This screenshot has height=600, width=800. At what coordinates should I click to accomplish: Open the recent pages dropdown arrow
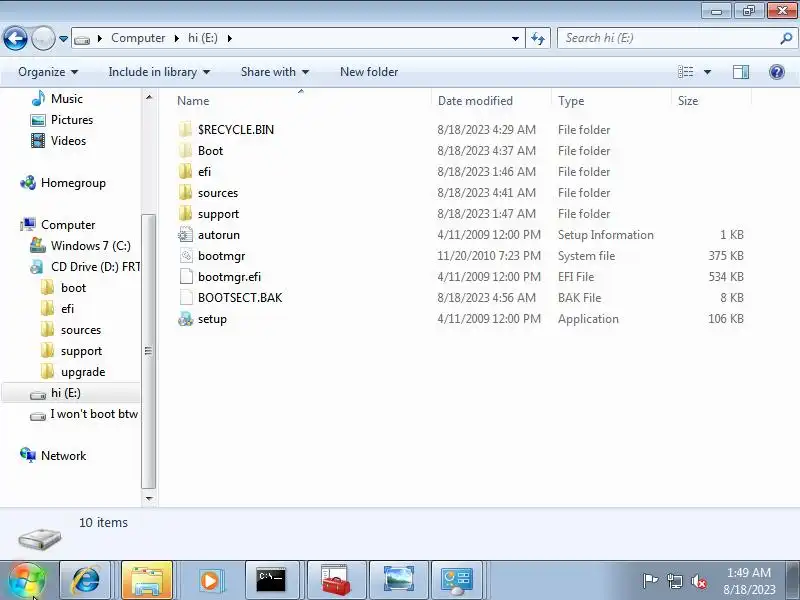63,39
